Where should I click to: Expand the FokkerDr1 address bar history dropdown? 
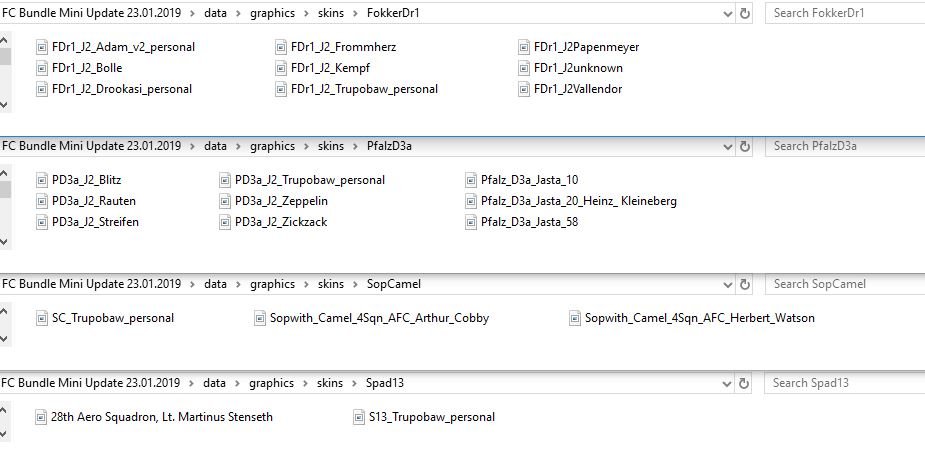point(728,14)
